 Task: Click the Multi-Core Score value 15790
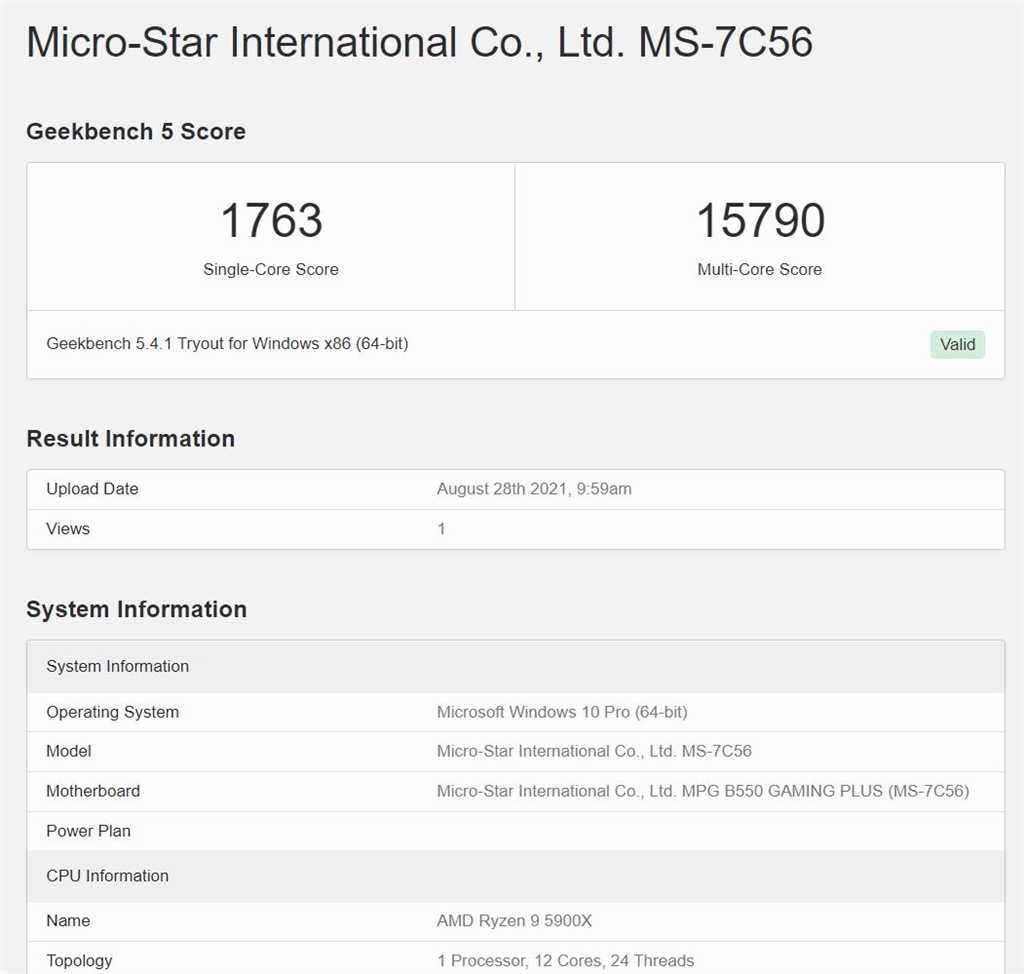click(x=760, y=221)
